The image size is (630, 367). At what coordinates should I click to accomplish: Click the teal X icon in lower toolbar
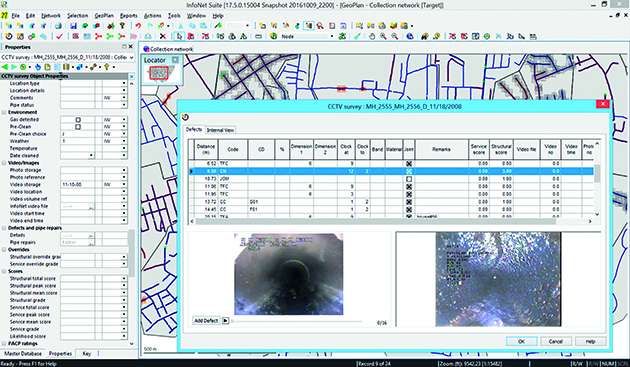tap(498, 36)
